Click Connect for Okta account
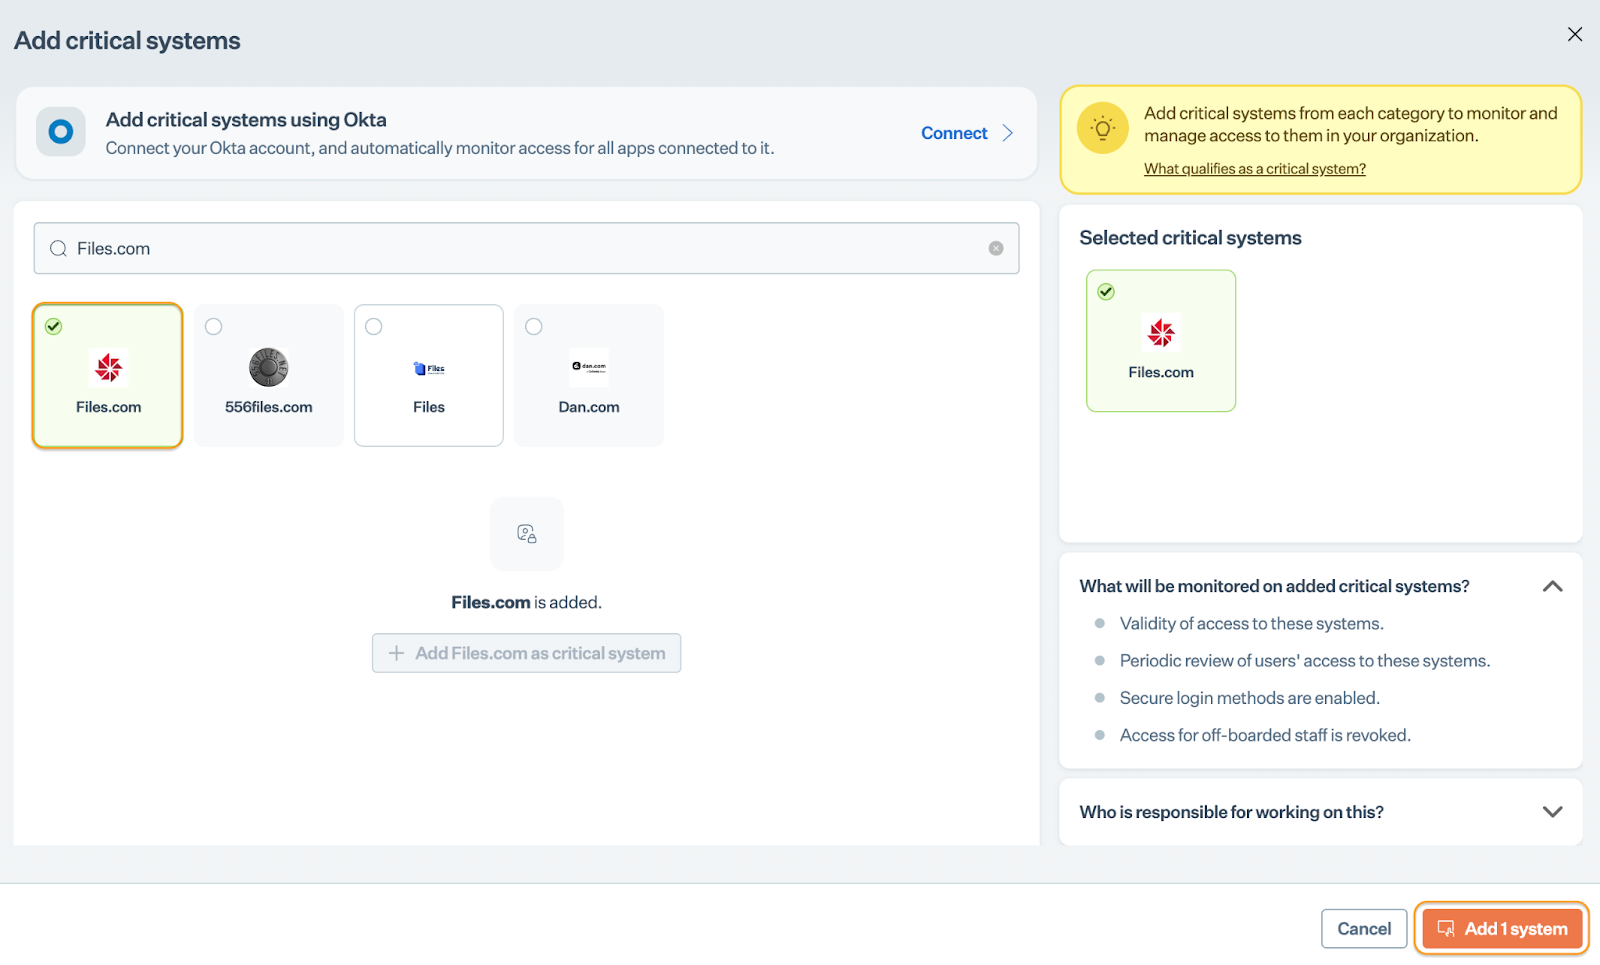The height and width of the screenshot is (965, 1600). tap(954, 133)
